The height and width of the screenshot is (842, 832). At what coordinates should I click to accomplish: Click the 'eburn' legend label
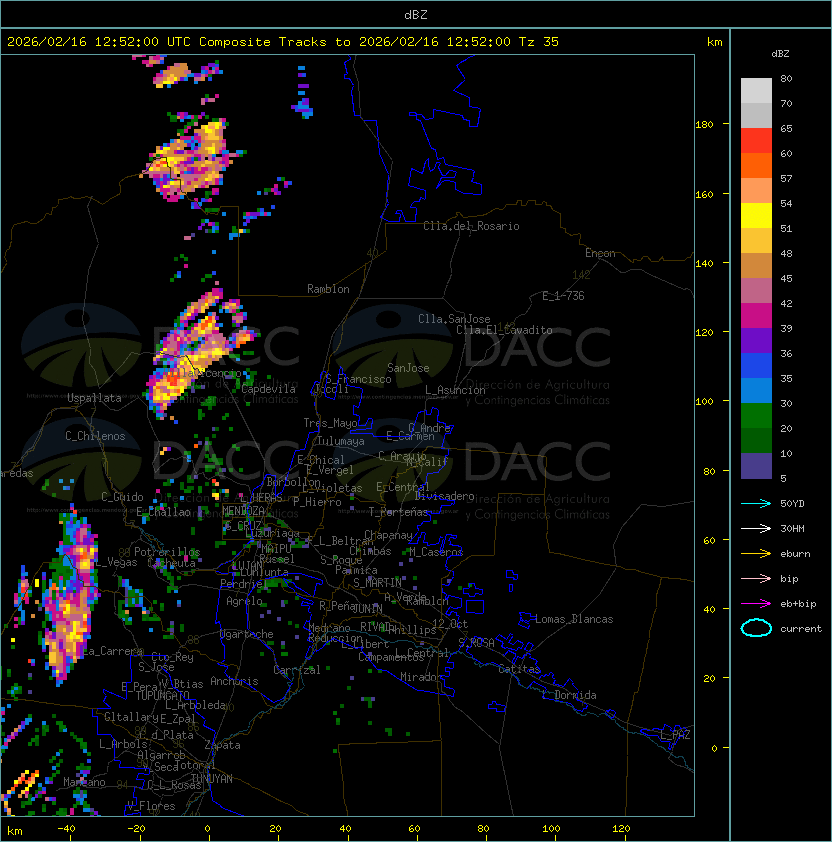pyautogui.click(x=795, y=554)
